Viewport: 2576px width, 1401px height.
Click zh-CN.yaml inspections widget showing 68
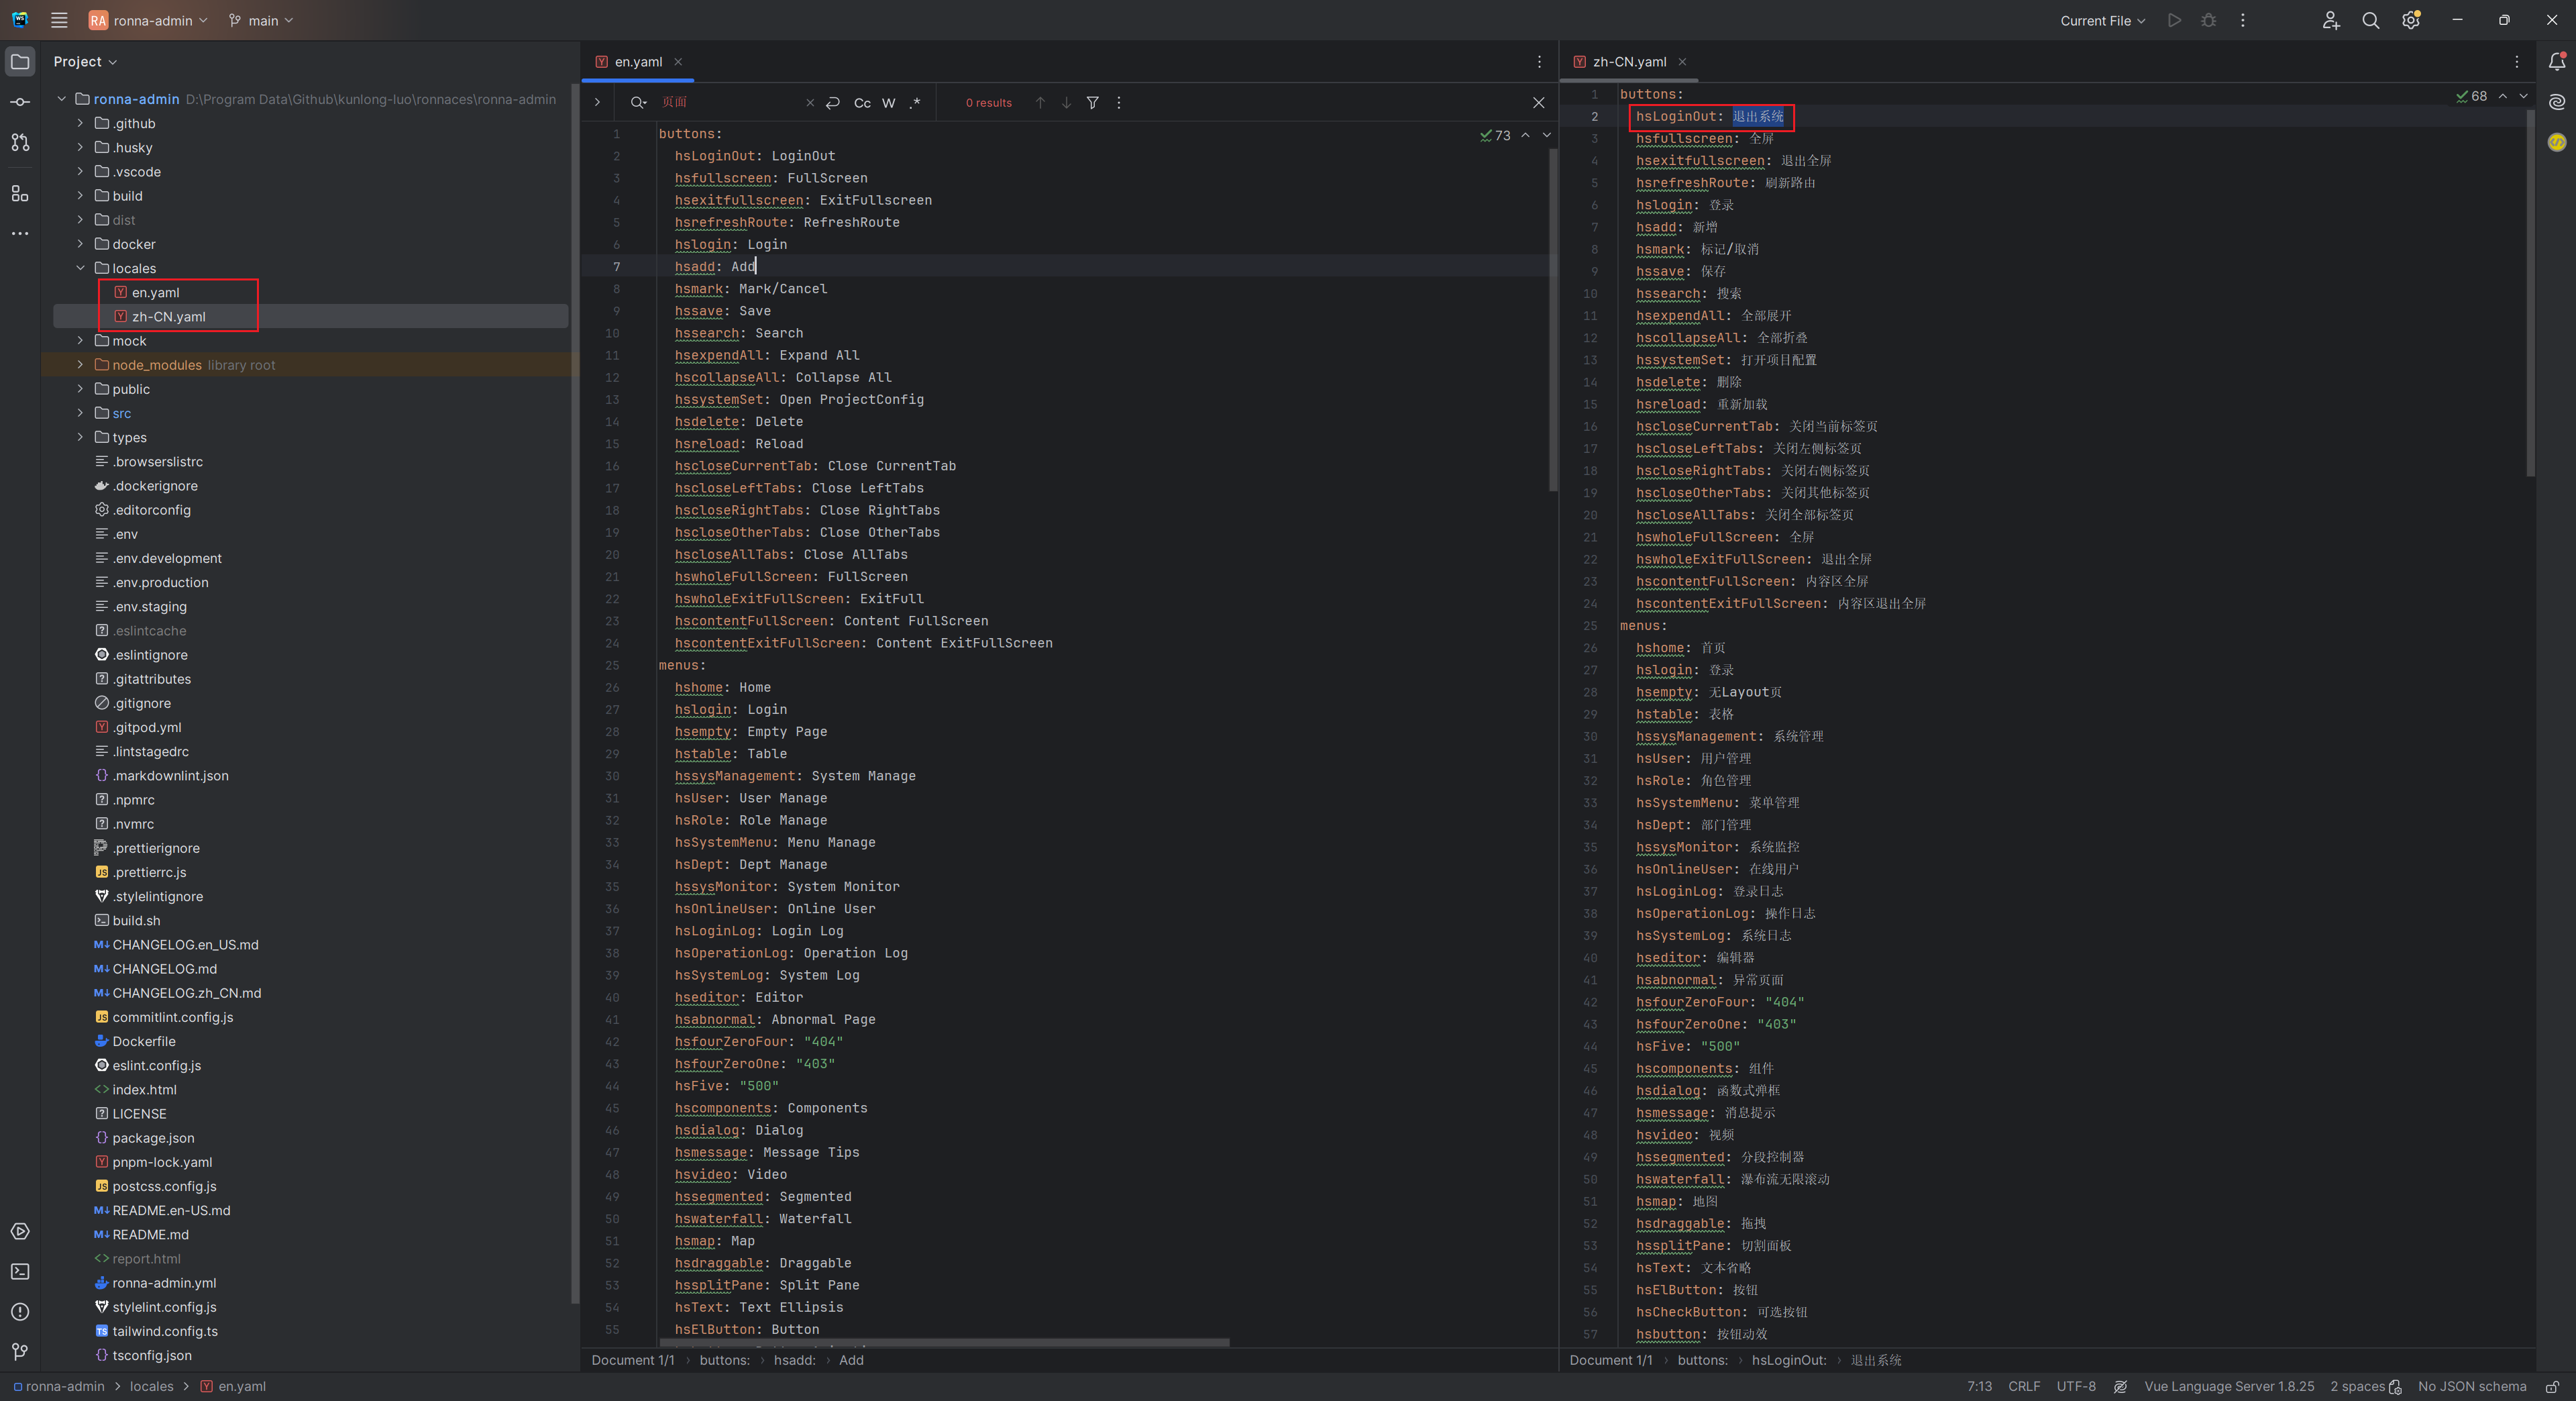[2472, 96]
